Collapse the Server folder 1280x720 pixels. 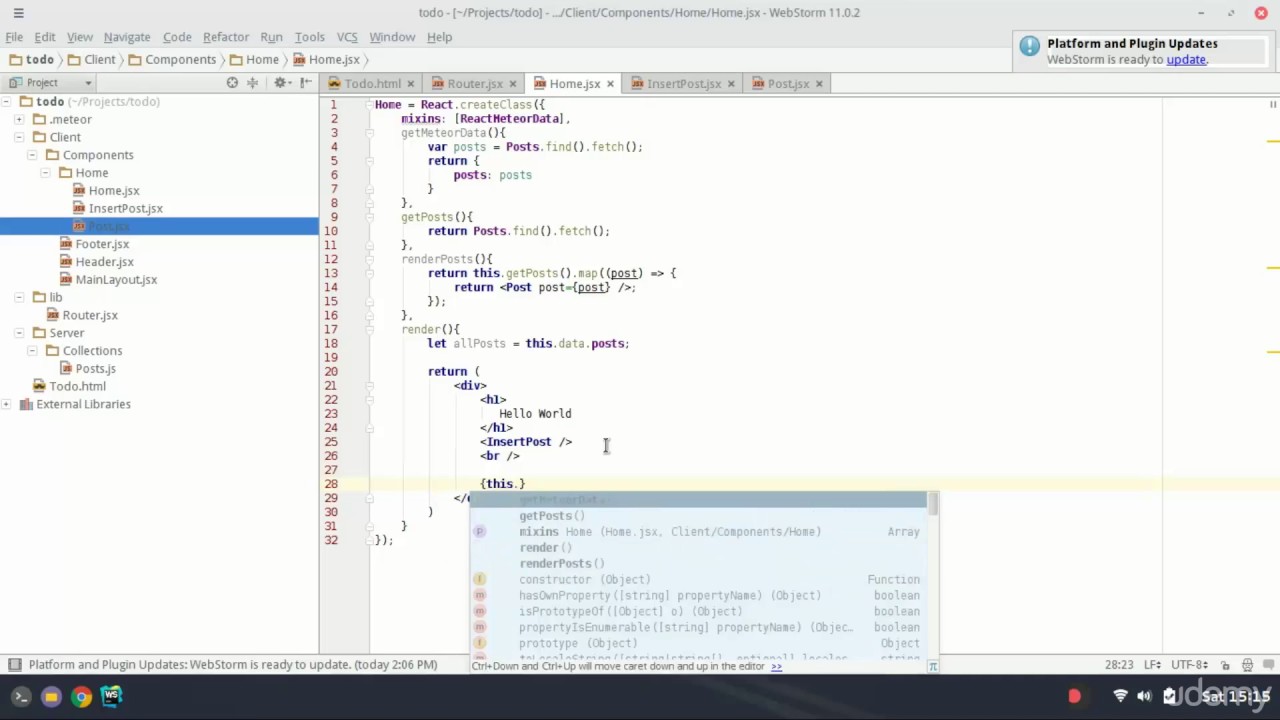pos(19,333)
